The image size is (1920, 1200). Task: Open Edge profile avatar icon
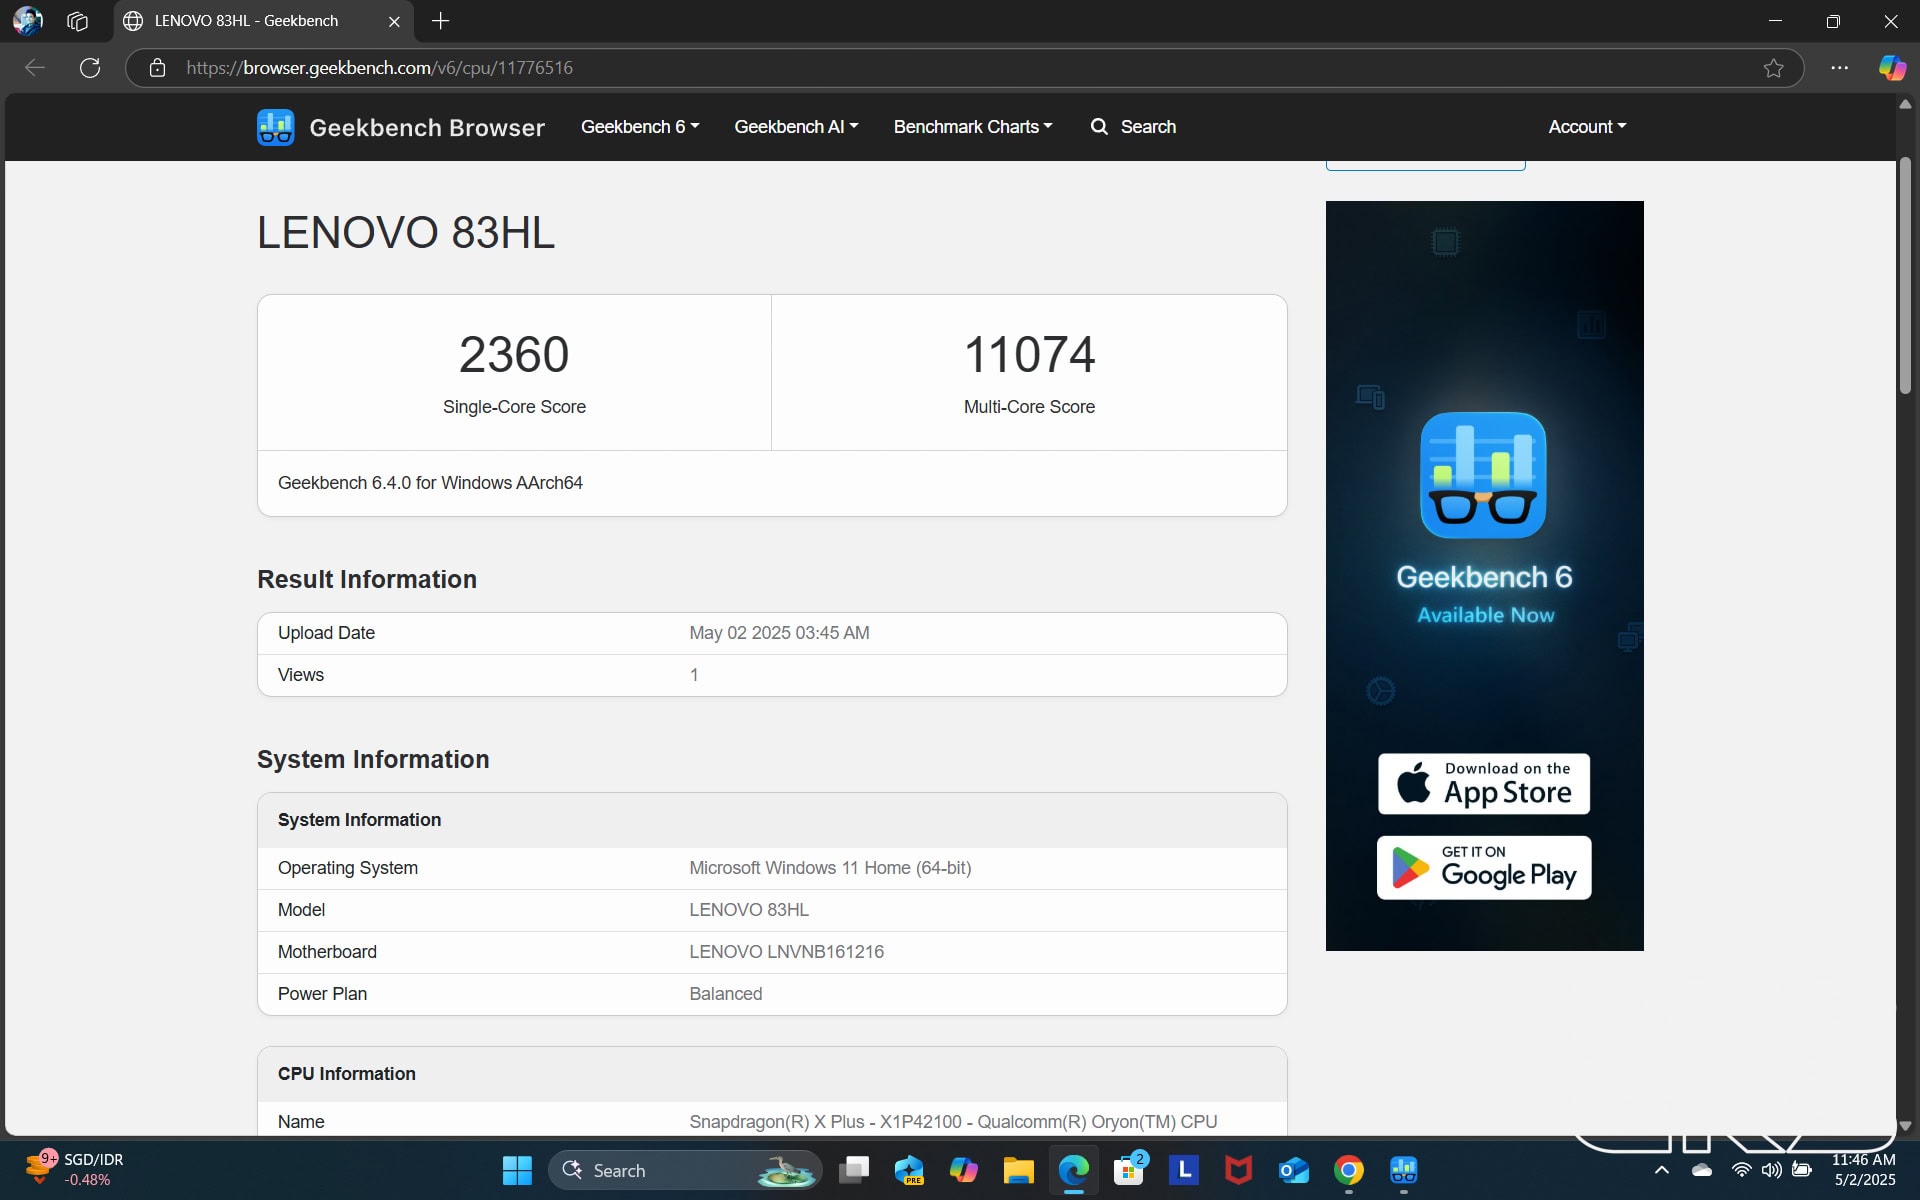point(28,20)
